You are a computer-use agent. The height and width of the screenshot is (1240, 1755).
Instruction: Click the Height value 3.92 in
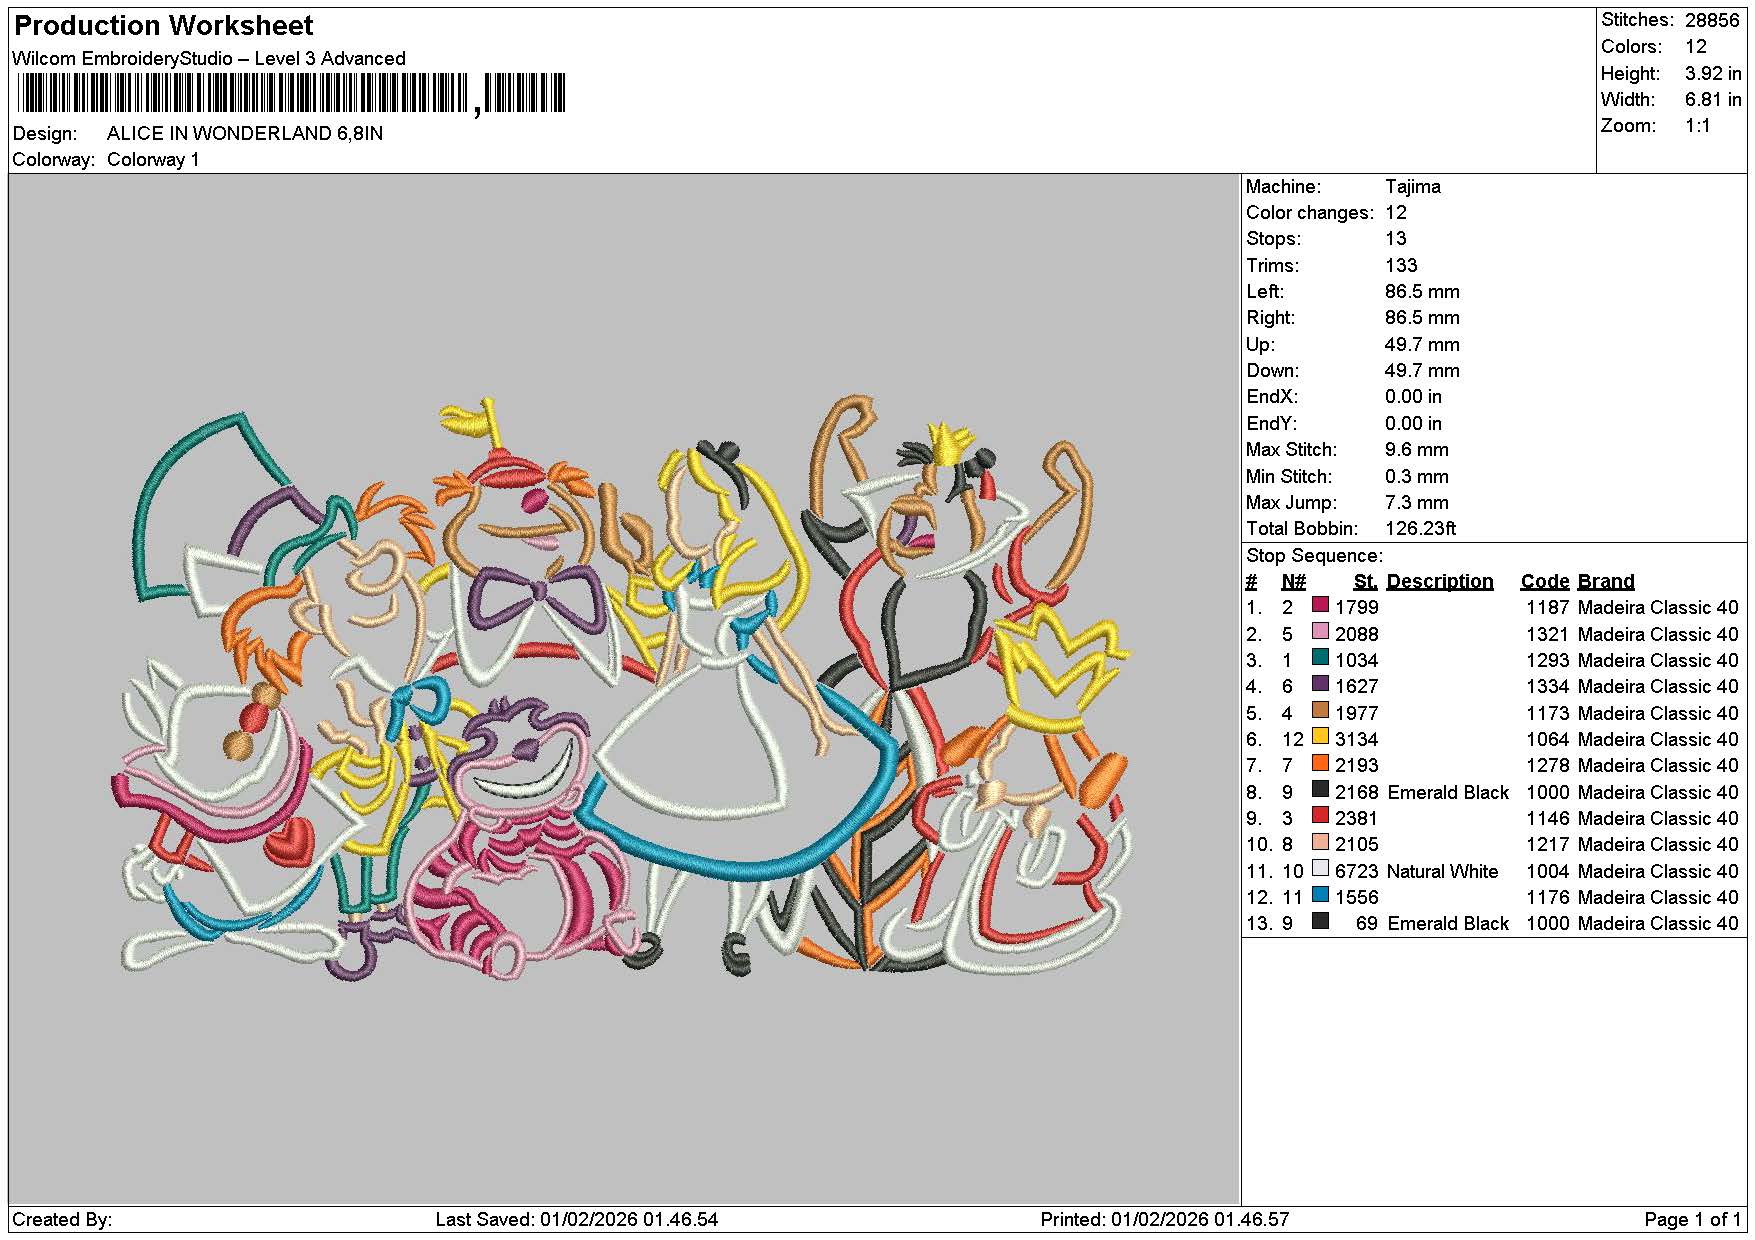[1713, 73]
